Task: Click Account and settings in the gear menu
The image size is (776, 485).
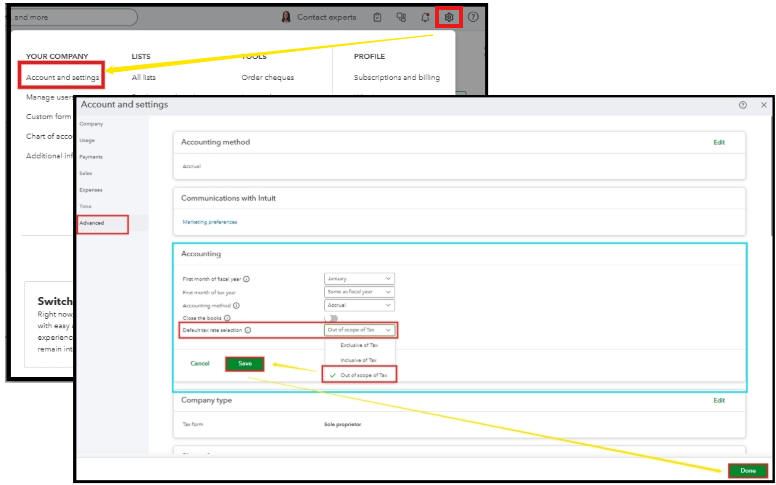Action: coord(62,78)
